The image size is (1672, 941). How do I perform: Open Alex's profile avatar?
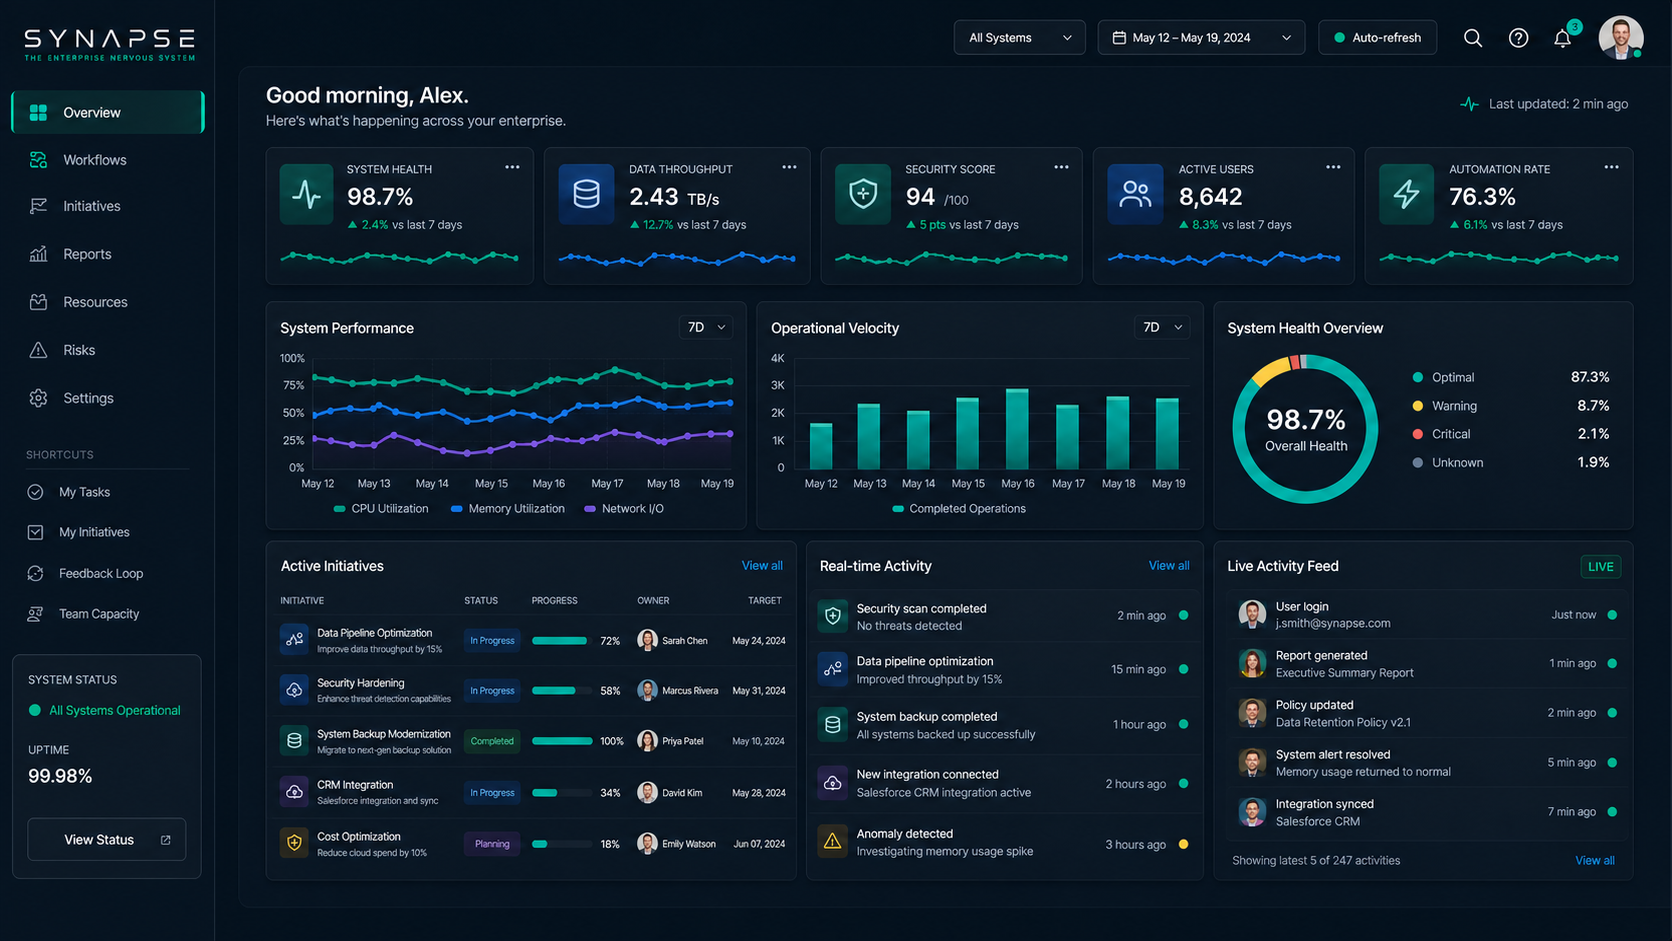point(1621,38)
